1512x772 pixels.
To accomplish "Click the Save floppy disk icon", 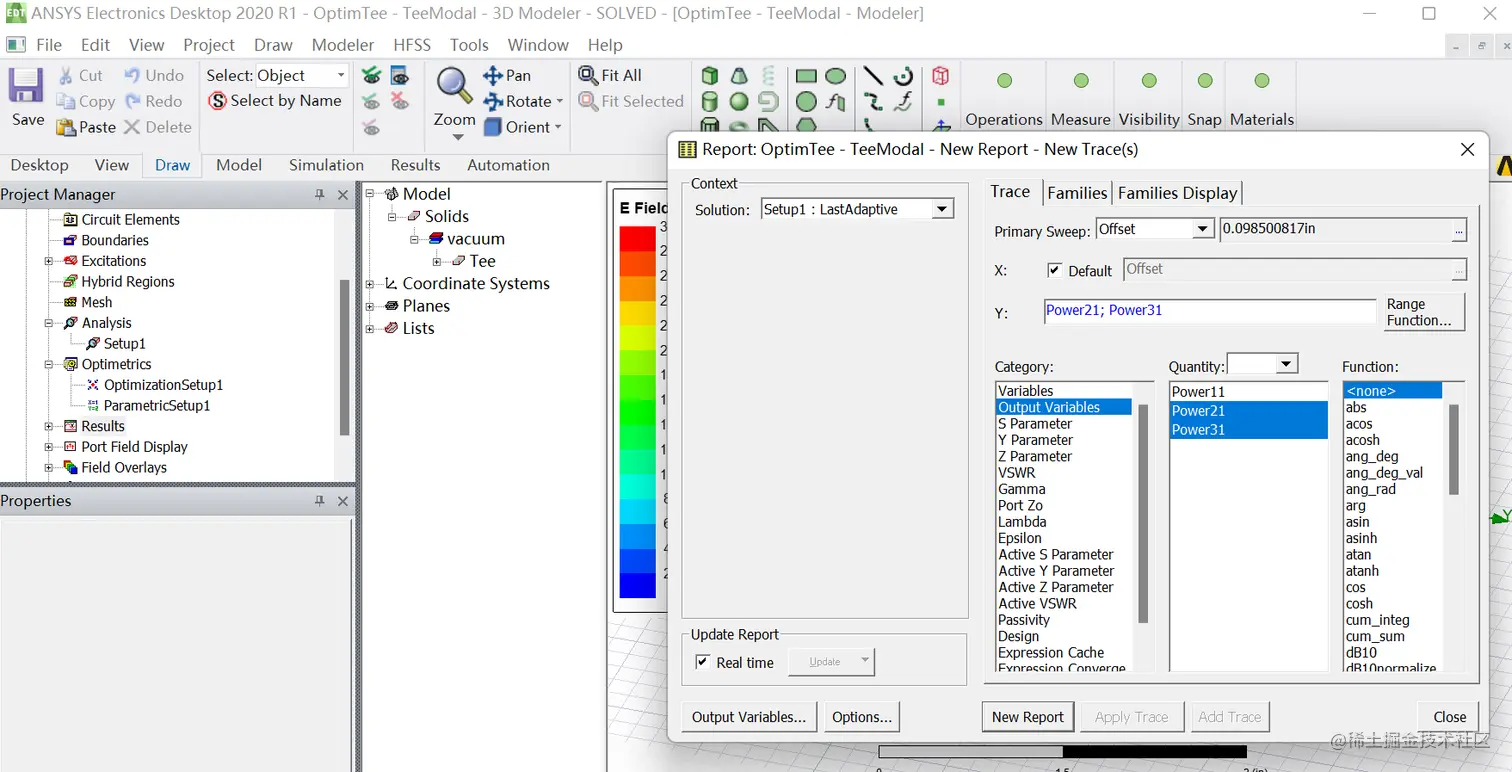I will 26,86.
